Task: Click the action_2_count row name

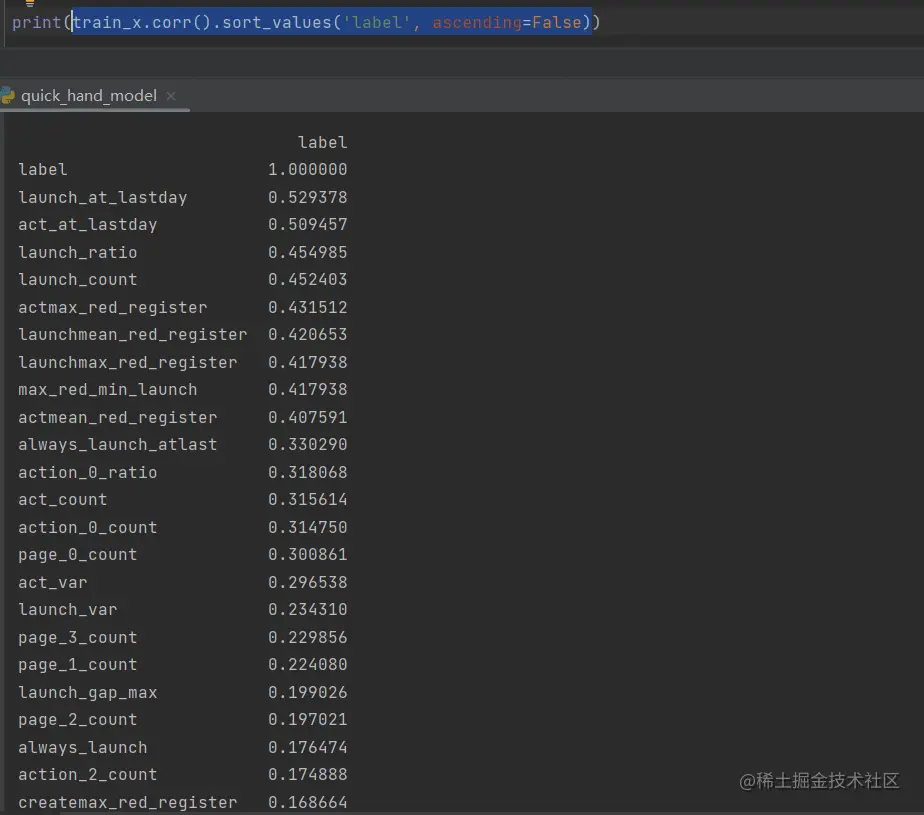Action: coord(88,775)
